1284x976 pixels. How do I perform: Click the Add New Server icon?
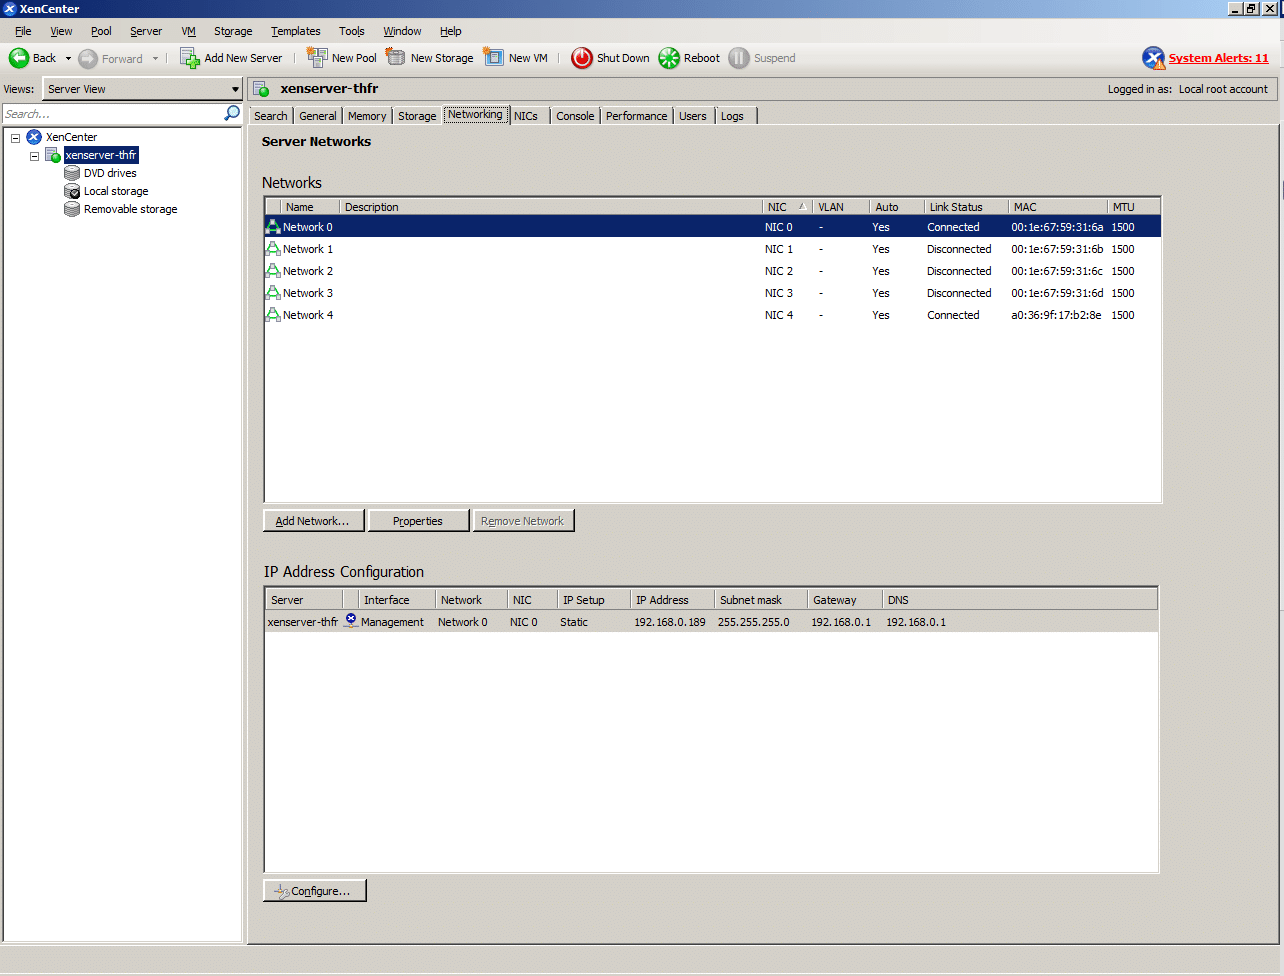tap(190, 58)
